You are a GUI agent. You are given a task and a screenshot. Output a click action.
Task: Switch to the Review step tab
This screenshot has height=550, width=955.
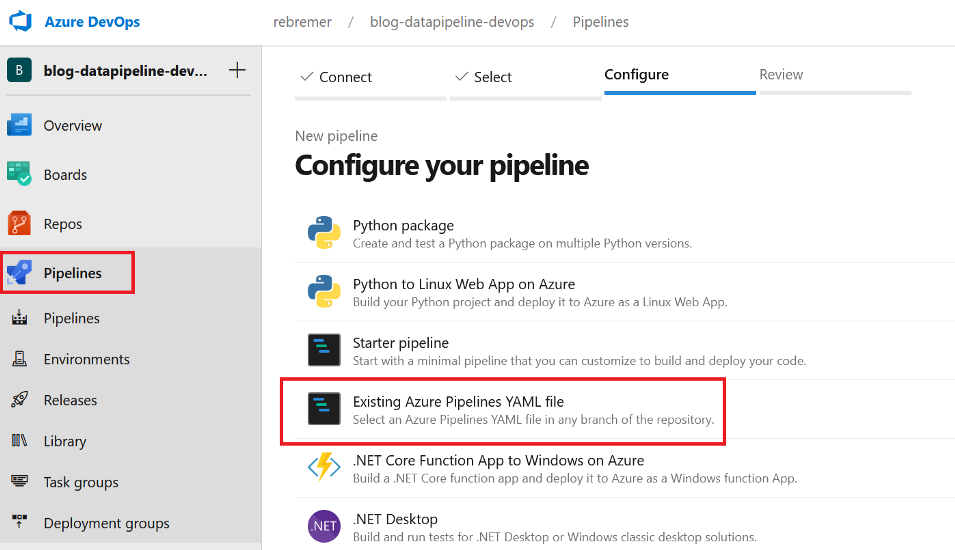(x=781, y=75)
